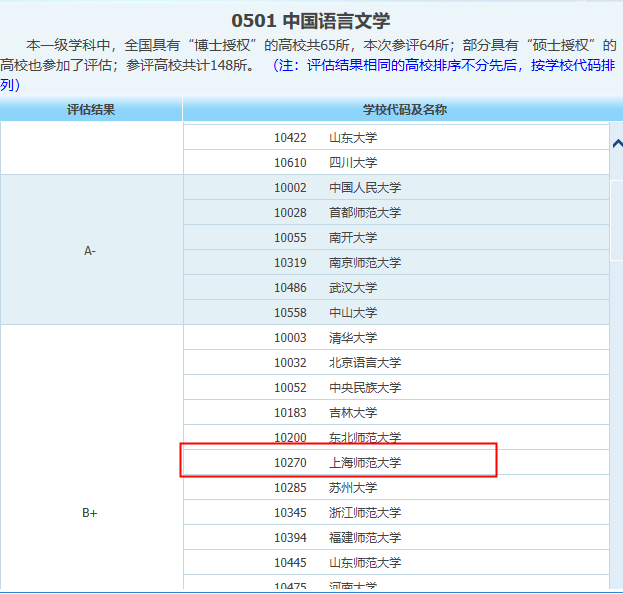The image size is (623, 594).
Task: Click the scroll-up arrow of the table scrollbar
Action: coord(617,143)
